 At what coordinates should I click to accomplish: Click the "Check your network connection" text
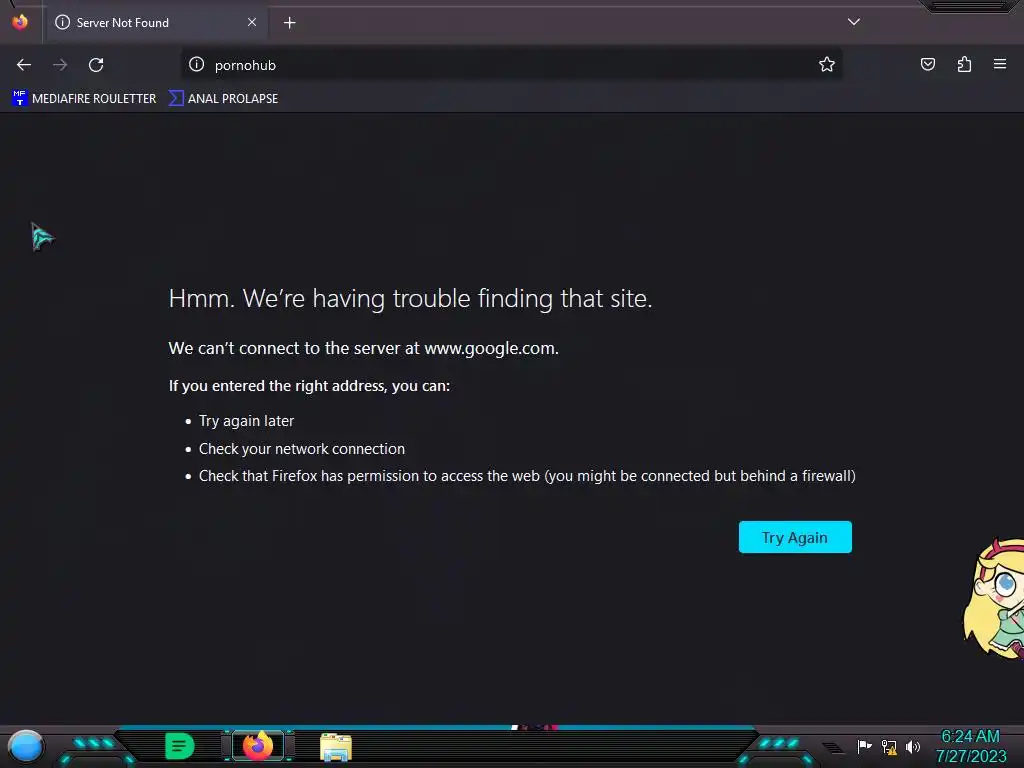tap(302, 449)
